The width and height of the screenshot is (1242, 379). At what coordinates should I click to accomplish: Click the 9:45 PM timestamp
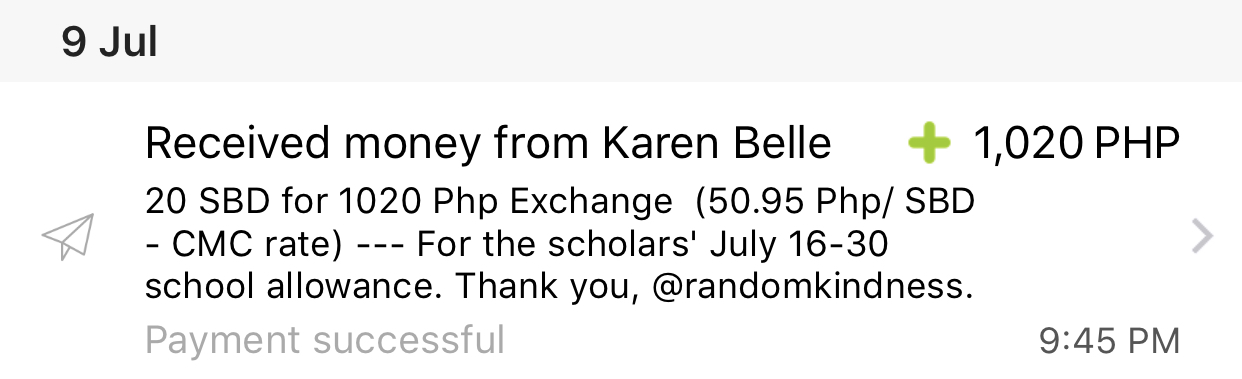[1110, 341]
